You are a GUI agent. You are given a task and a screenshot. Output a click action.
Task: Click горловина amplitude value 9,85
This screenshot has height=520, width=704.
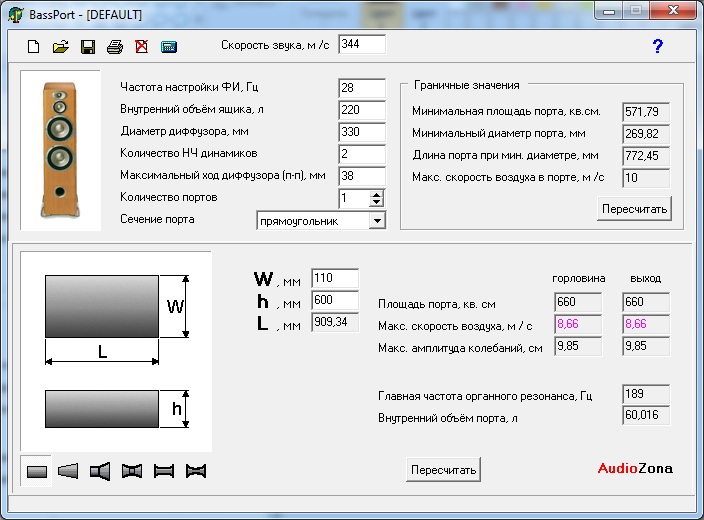tap(578, 346)
